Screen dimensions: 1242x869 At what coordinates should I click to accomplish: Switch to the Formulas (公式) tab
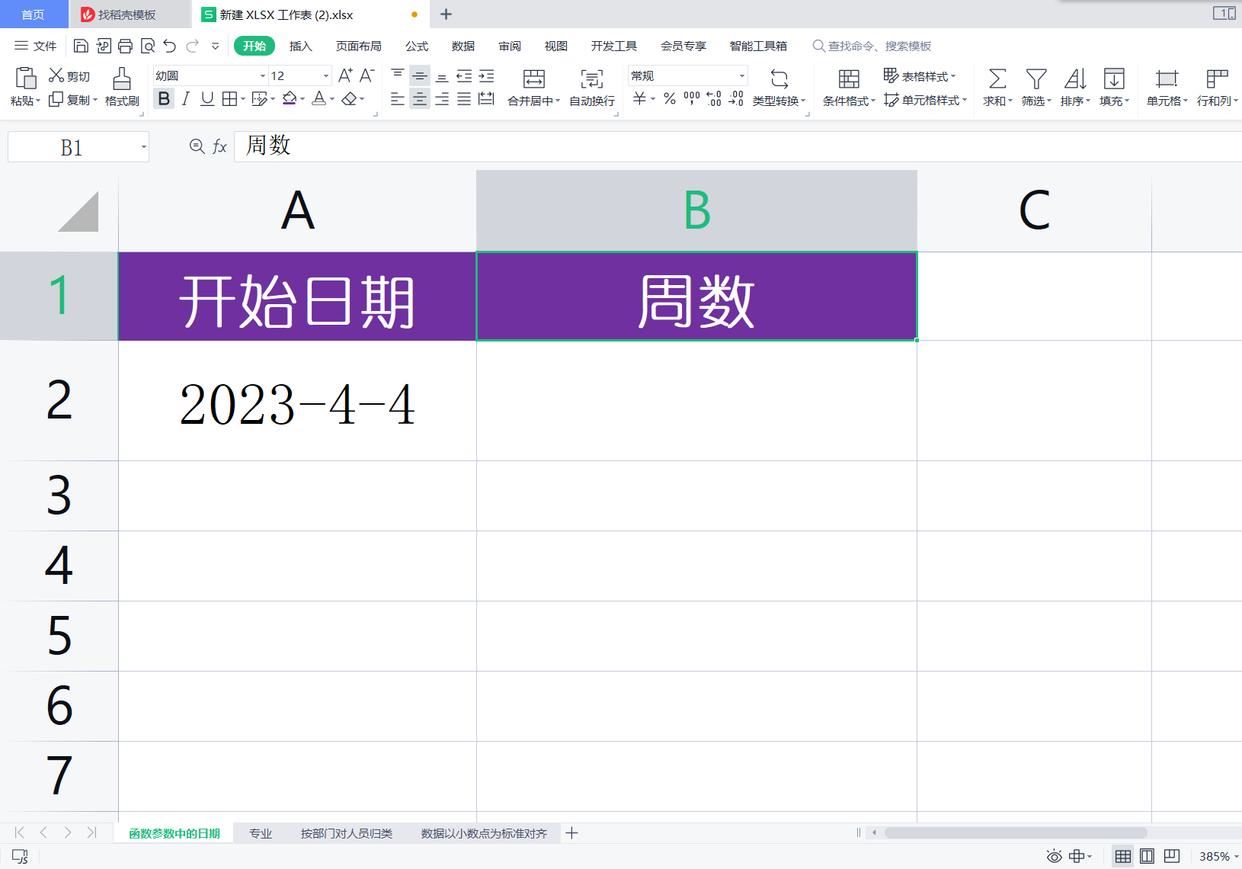click(417, 46)
